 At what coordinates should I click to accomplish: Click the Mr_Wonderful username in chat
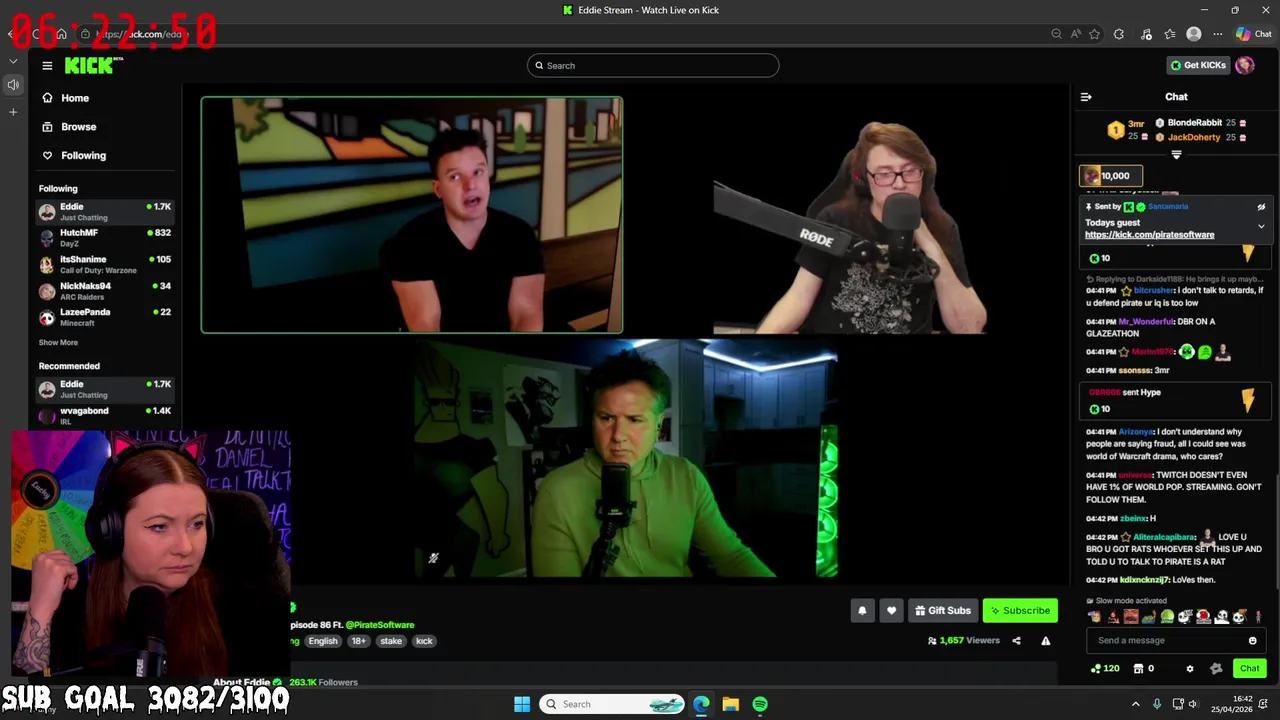pyautogui.click(x=1146, y=322)
